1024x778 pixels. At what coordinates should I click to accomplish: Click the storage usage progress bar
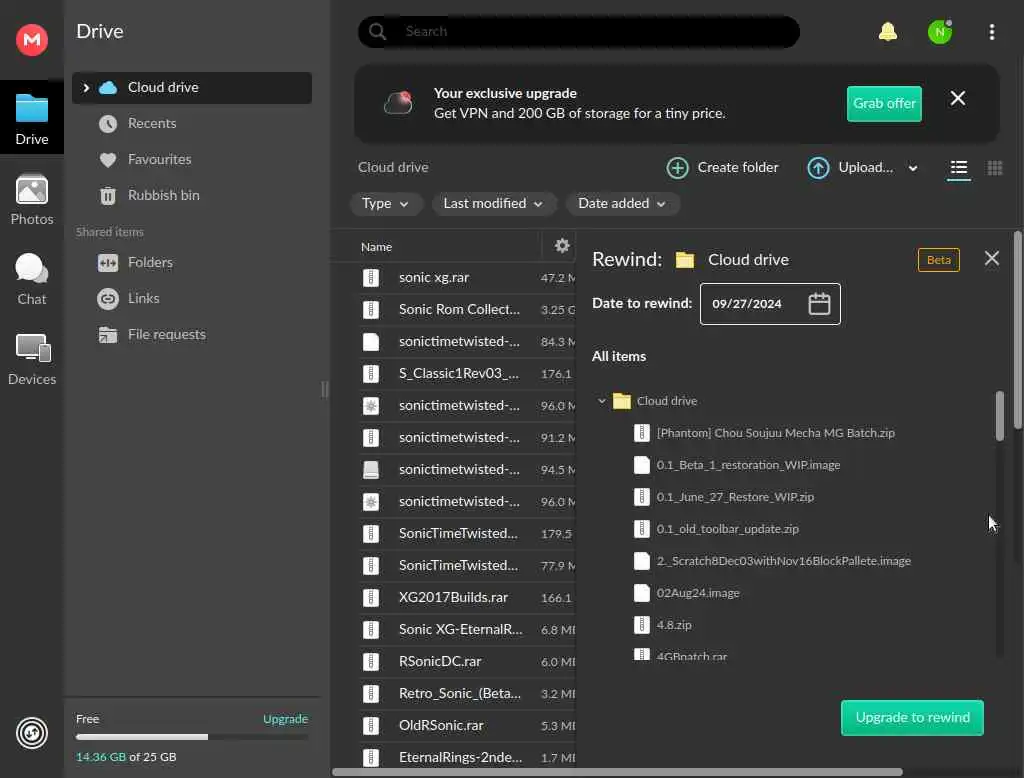[x=191, y=737]
